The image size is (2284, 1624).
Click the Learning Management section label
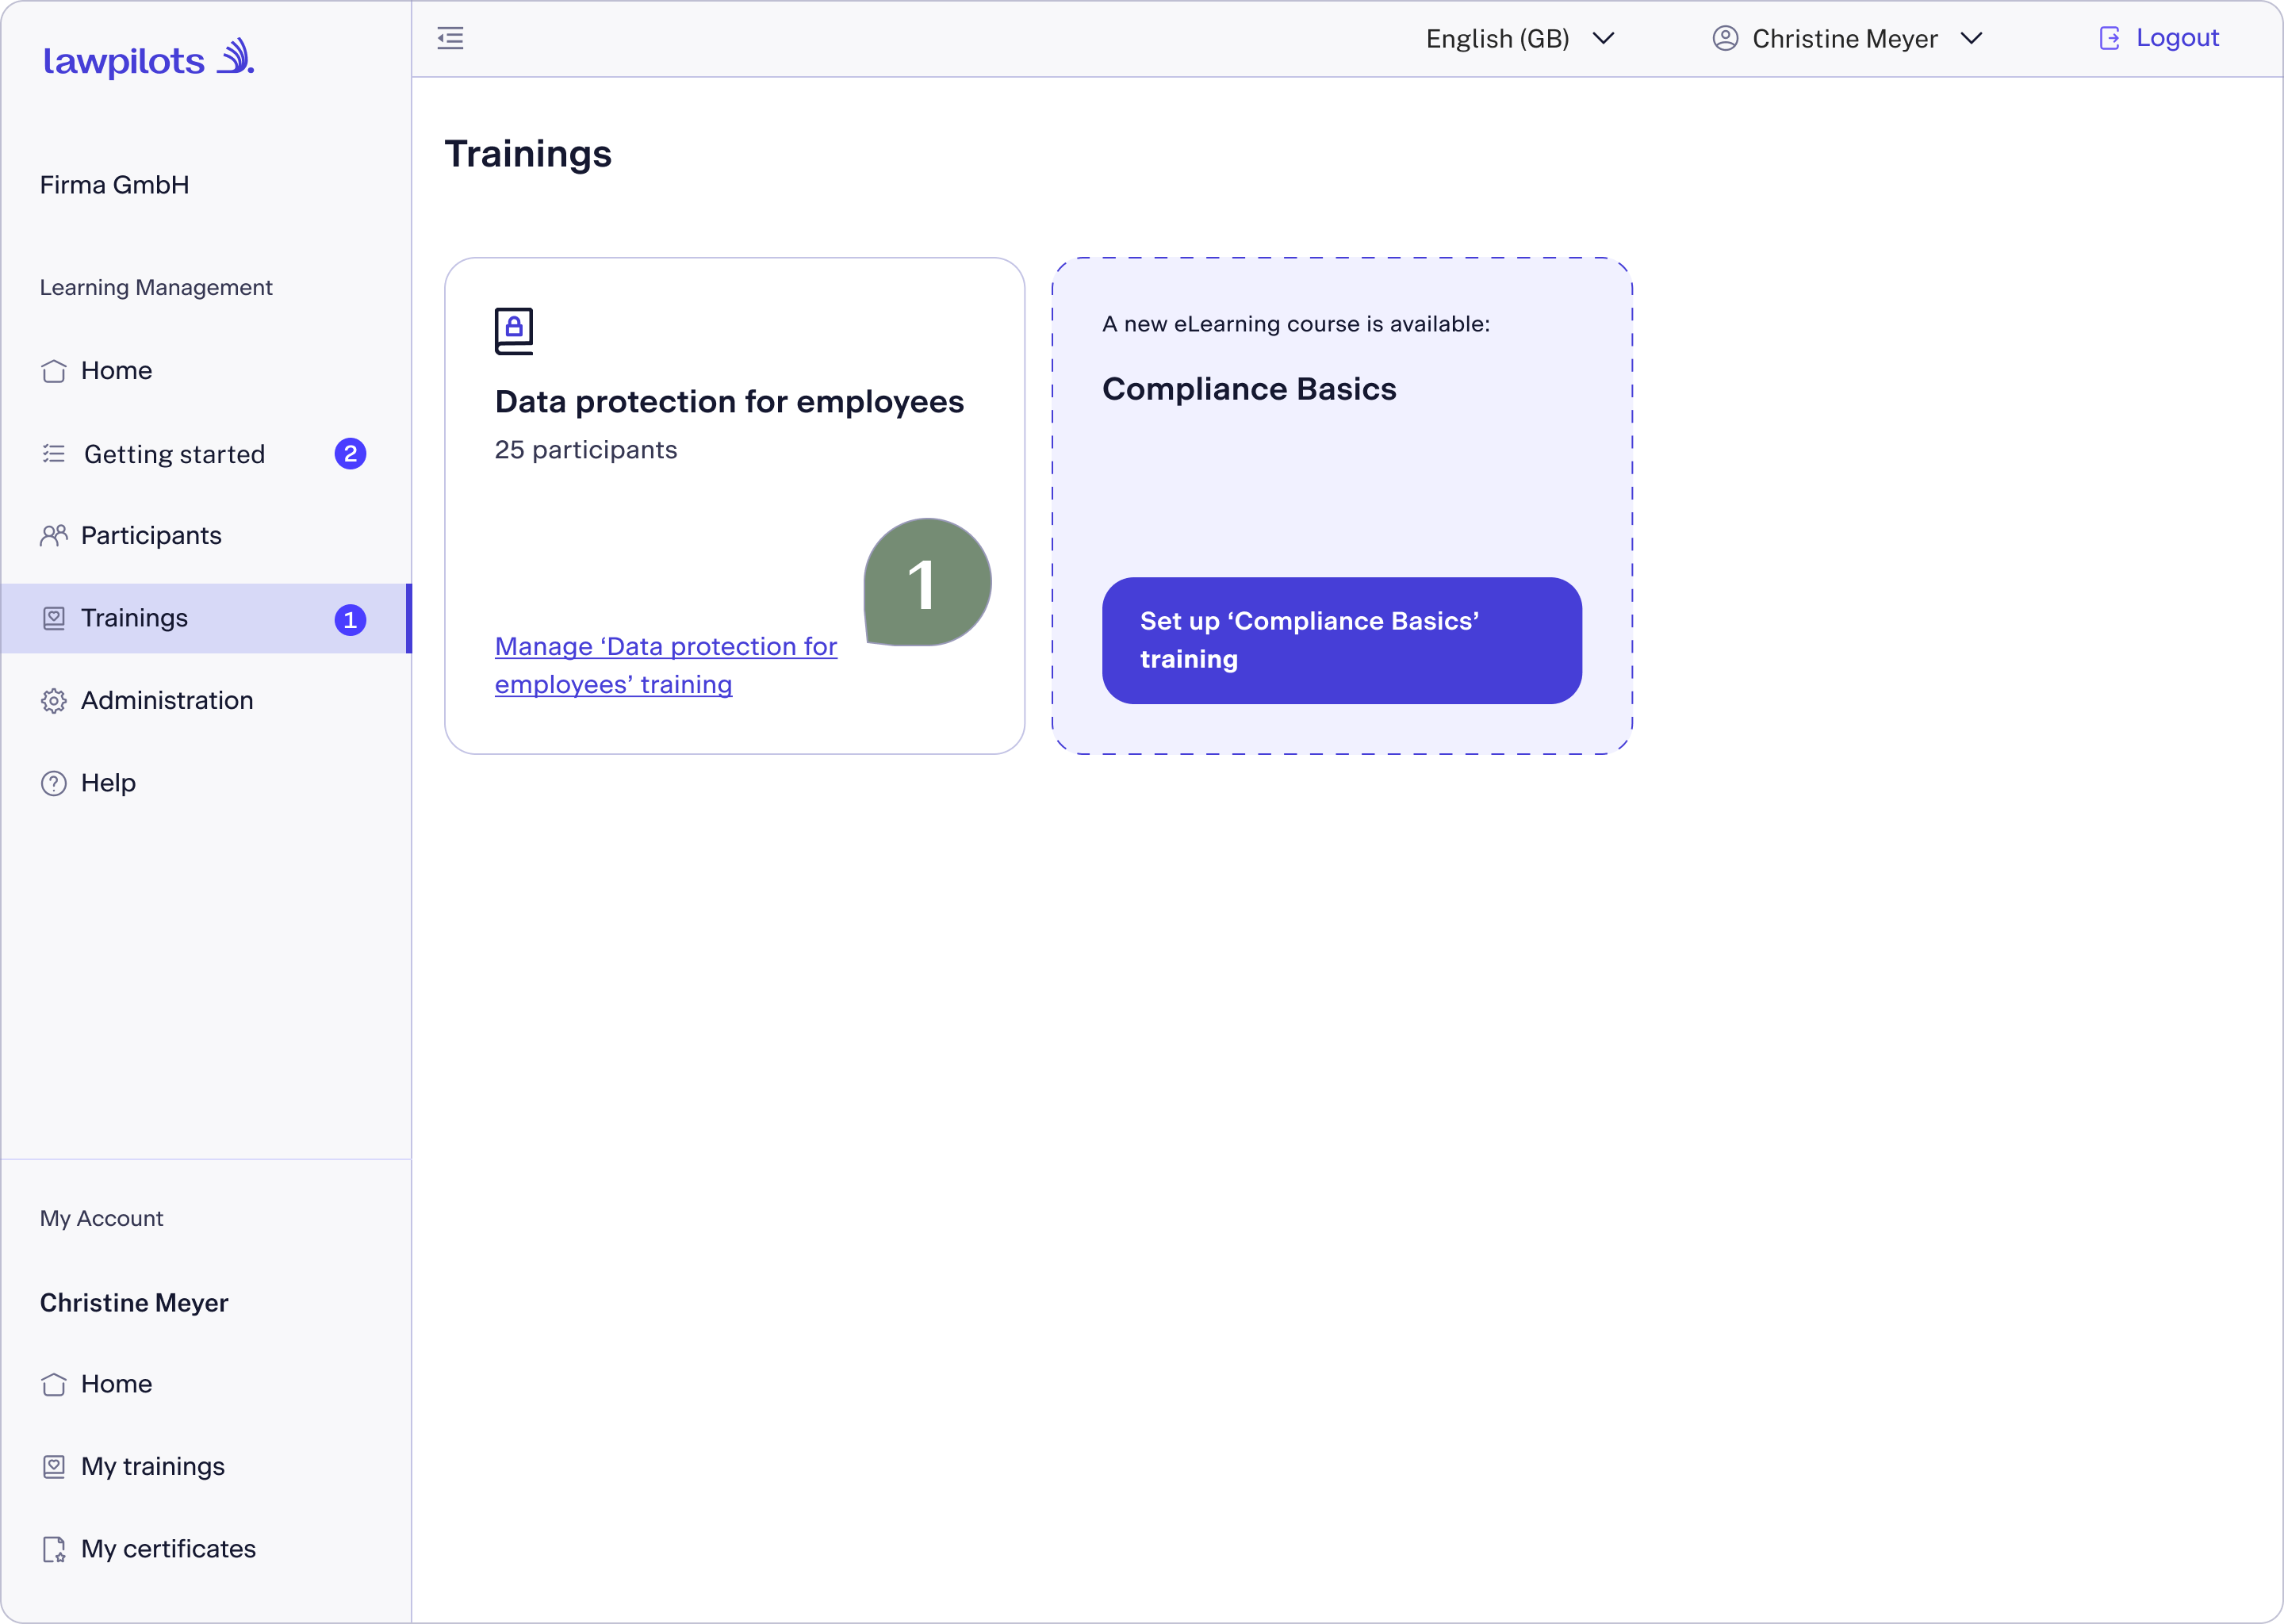(x=156, y=288)
